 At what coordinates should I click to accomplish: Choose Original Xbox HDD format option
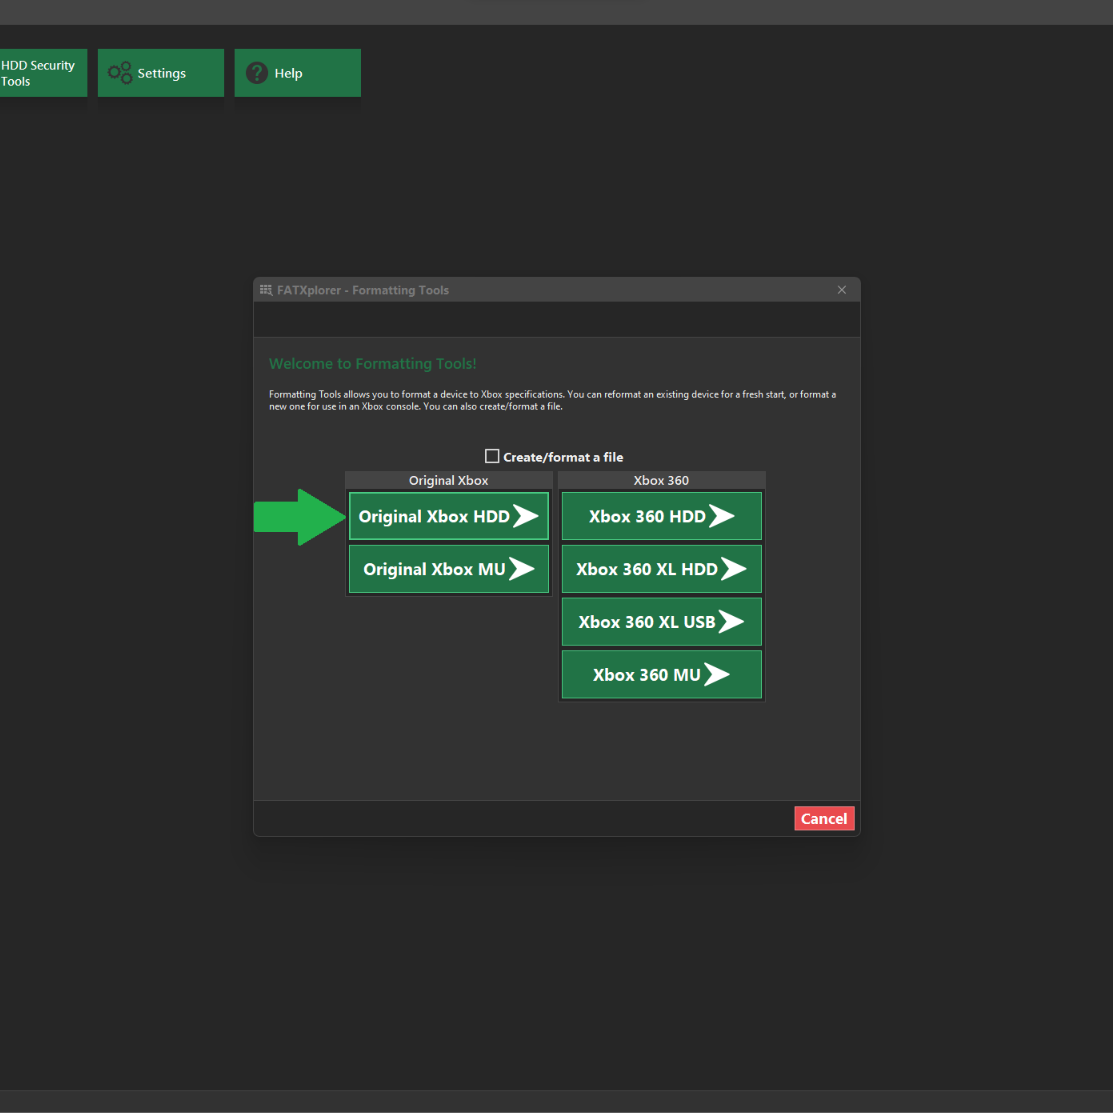(449, 516)
